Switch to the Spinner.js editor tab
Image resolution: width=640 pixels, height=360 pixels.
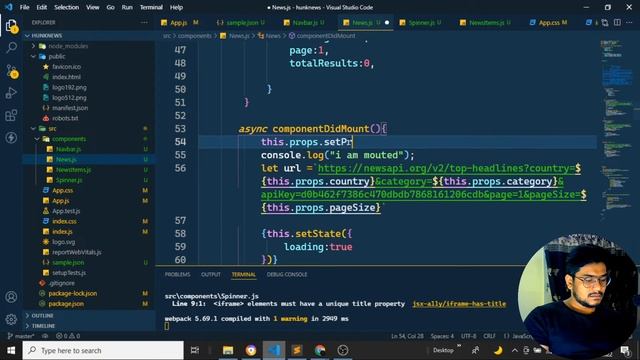[x=420, y=22]
